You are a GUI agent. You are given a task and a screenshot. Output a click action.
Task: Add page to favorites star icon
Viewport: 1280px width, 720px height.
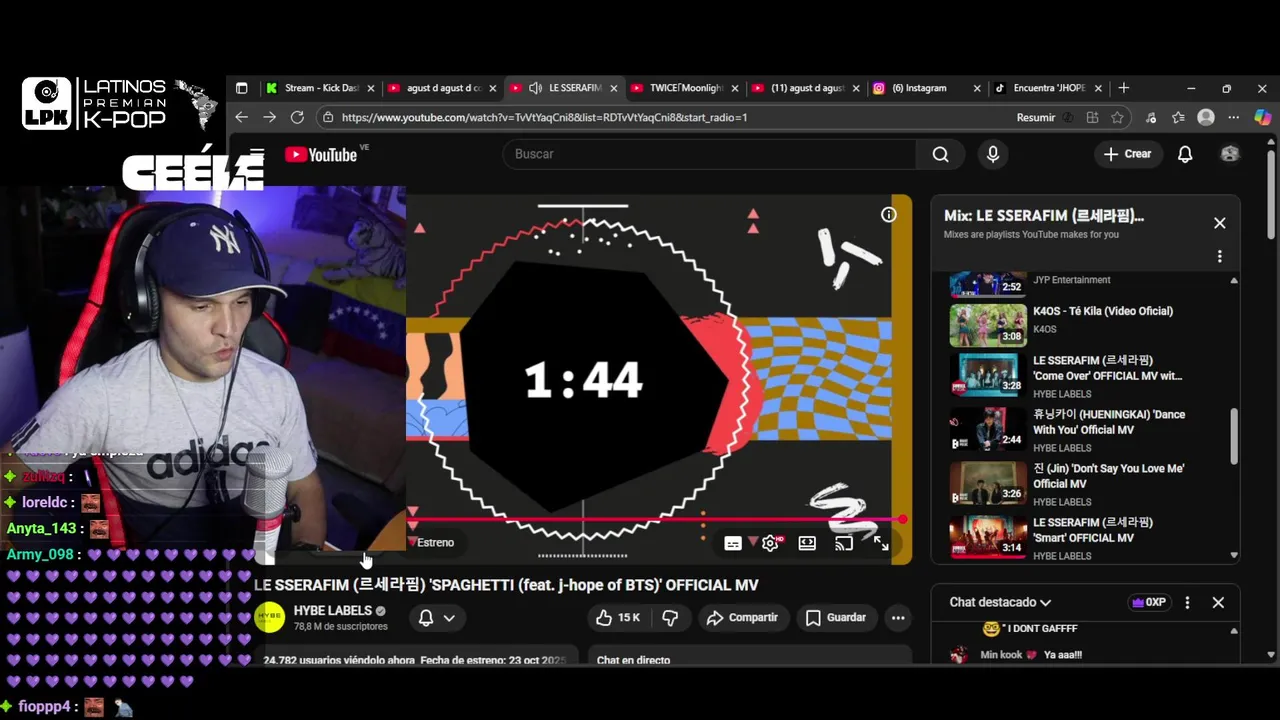[x=1117, y=117]
